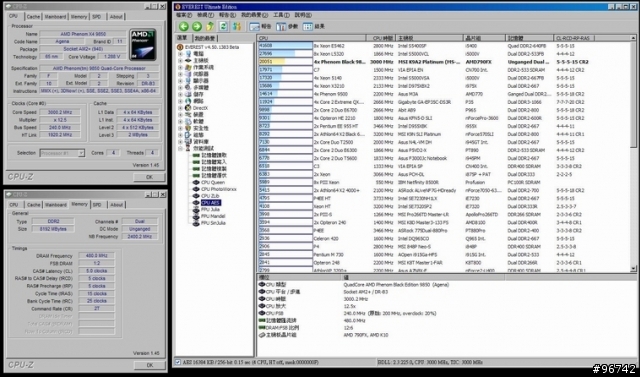Sort by the CPU 時脈 clock column header
This screenshot has height=377, width=640.
381,38
